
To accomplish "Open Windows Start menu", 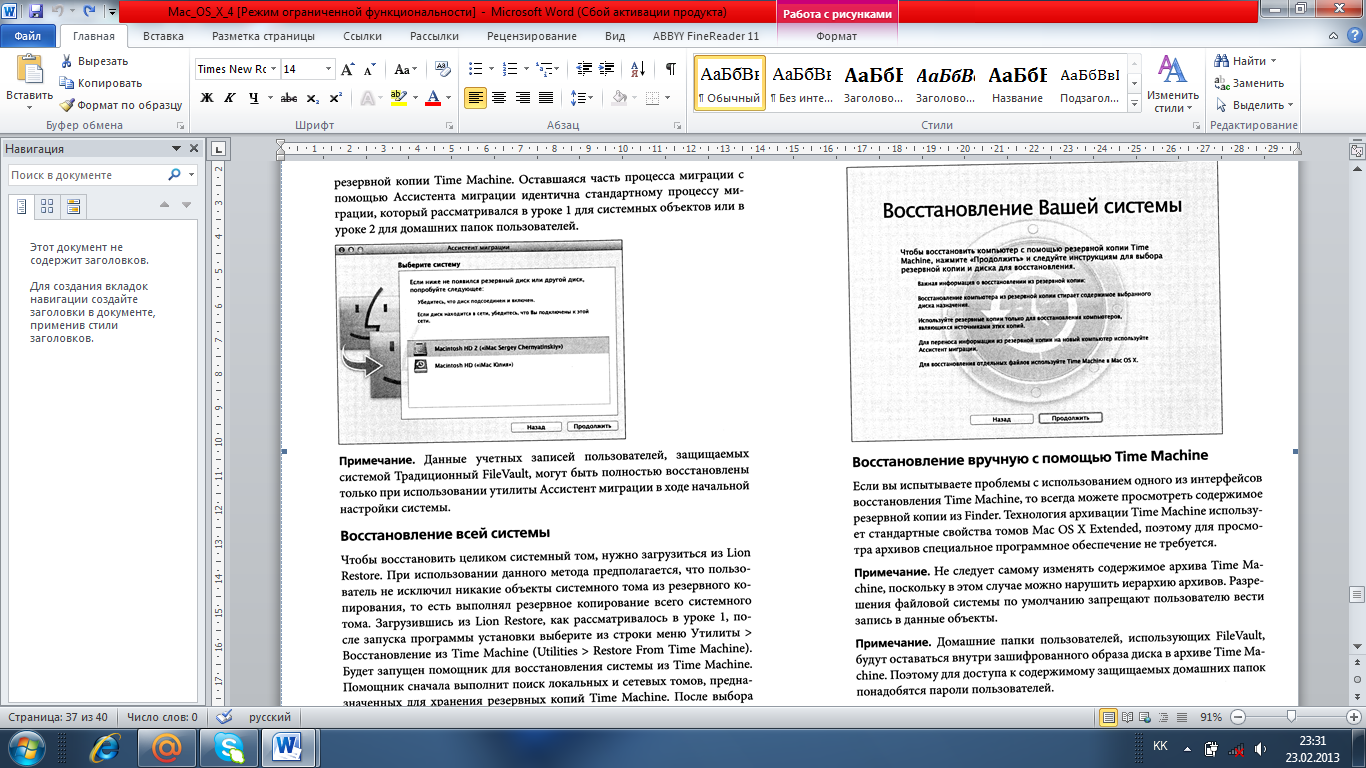I will point(25,747).
